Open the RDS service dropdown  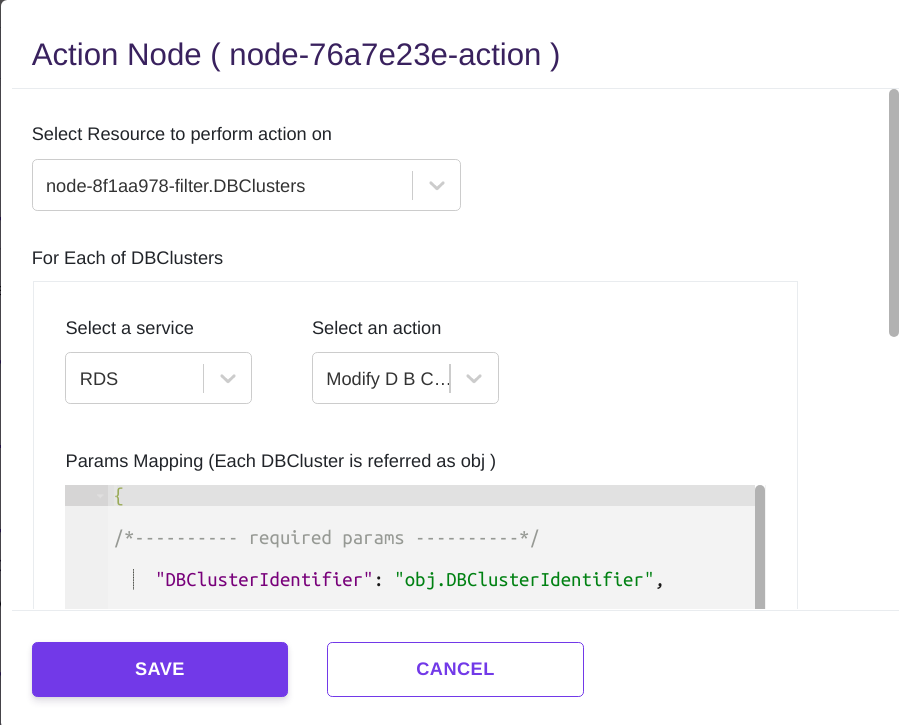pos(158,378)
